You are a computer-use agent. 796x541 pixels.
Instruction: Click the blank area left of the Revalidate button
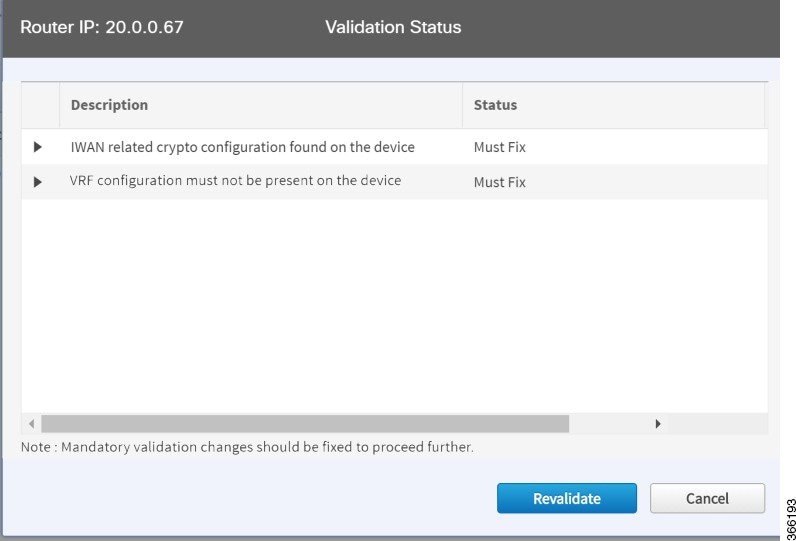254,498
